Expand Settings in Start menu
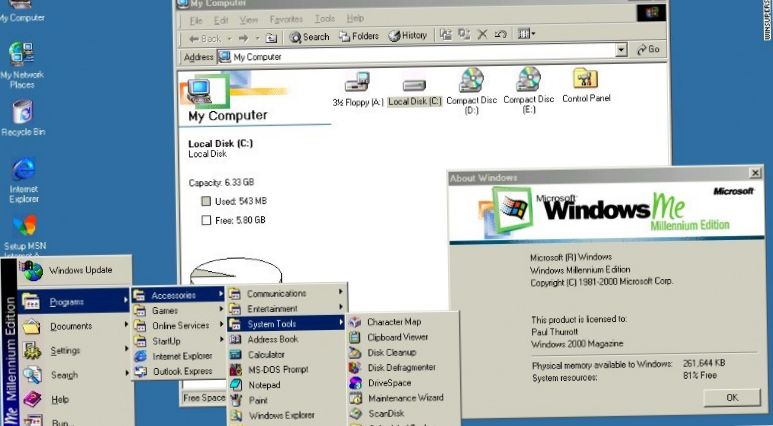 click(x=74, y=351)
